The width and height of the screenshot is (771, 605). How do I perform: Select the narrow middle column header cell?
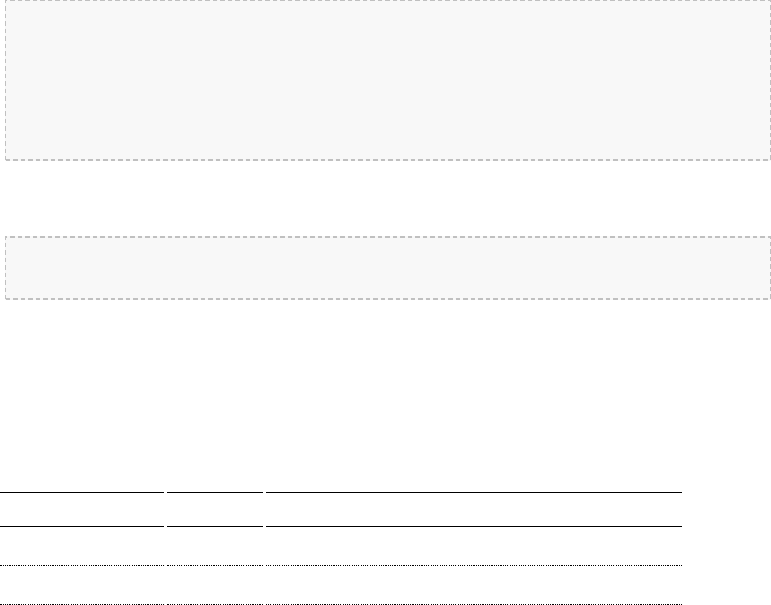point(215,509)
